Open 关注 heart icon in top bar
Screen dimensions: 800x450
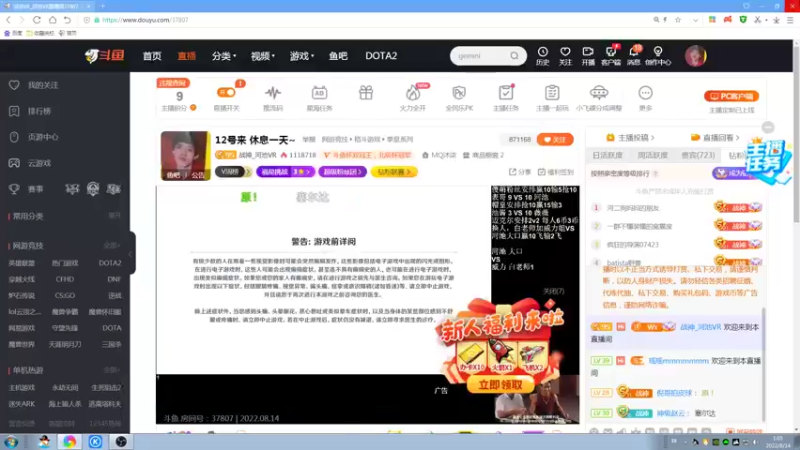click(565, 56)
